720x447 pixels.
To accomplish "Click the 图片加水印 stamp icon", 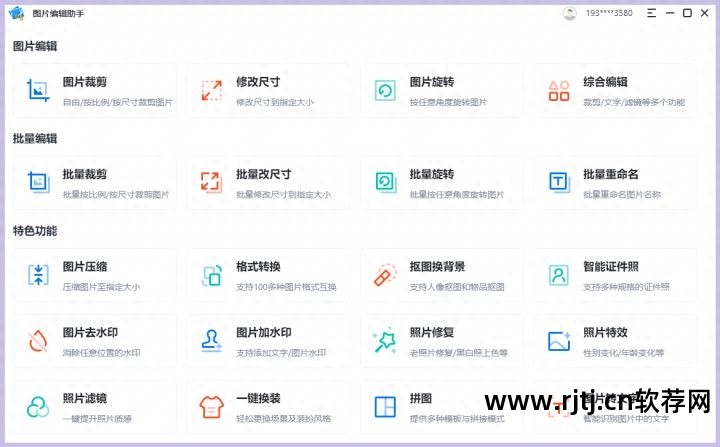I will [212, 341].
